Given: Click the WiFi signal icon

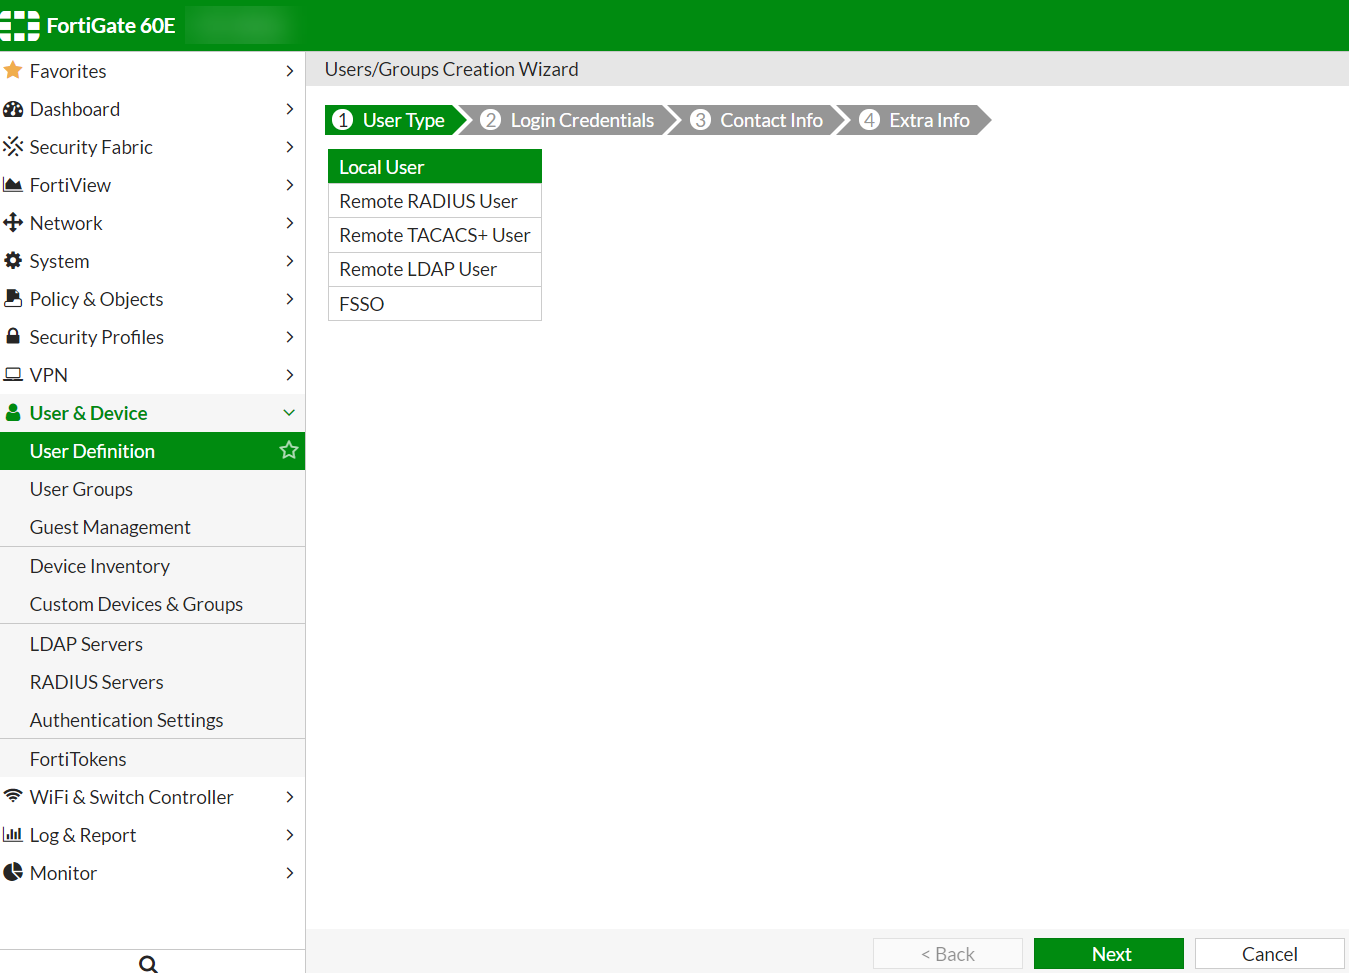Looking at the screenshot, I should coord(13,796).
